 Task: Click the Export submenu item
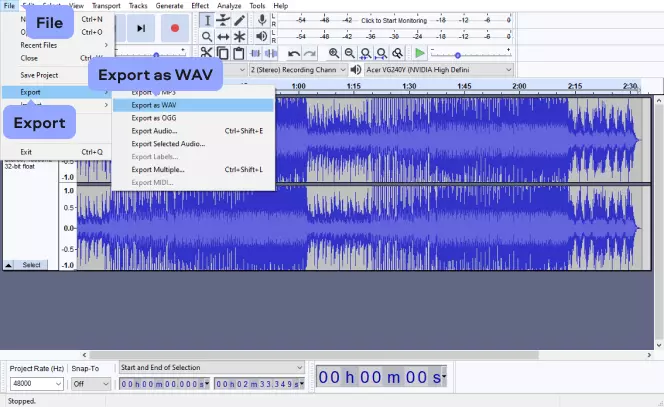(x=57, y=92)
